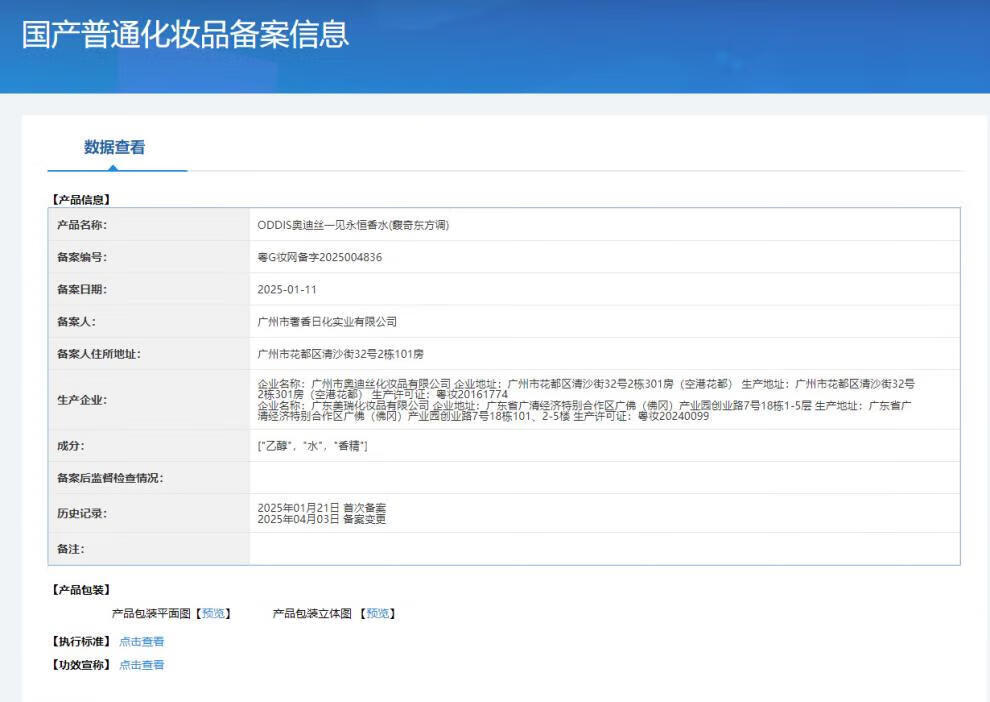Click the product name ODDIS奥迪丝一见永恒香水 value
The width and height of the screenshot is (990, 702).
pos(353,225)
